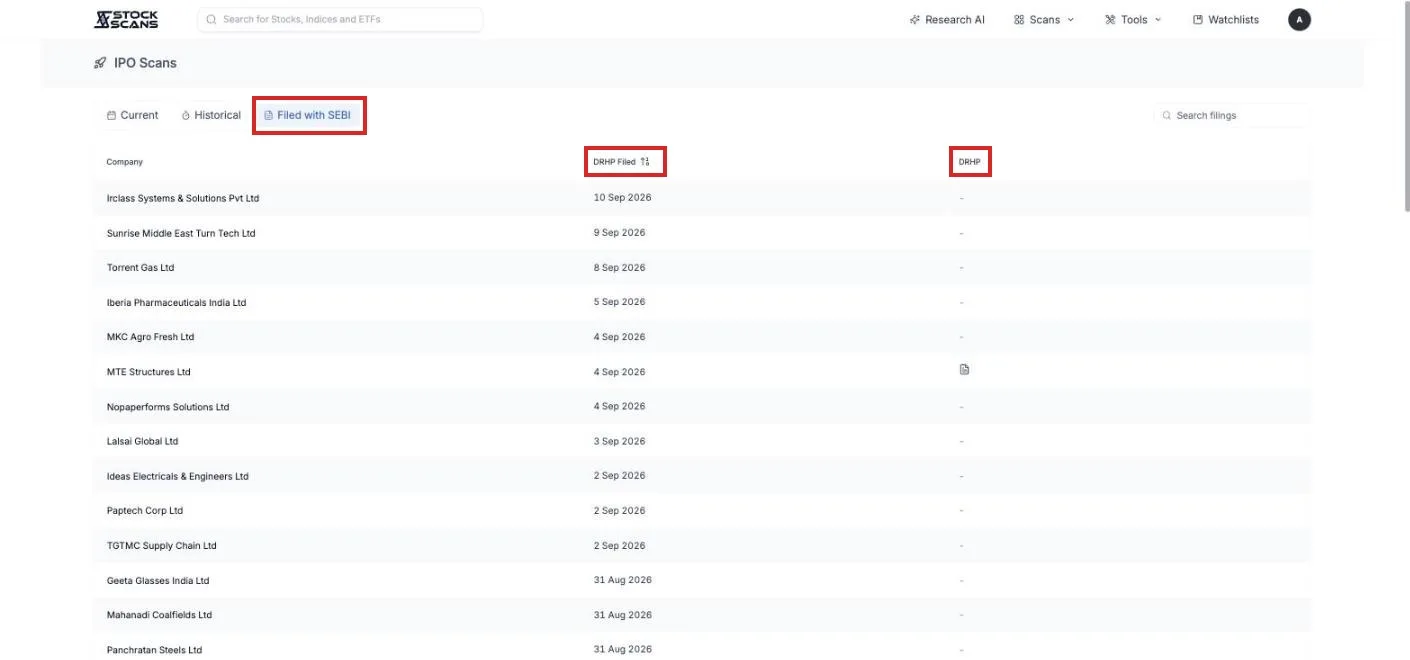Click the DRHP Filed column header text
The image size is (1410, 660).
click(x=614, y=162)
